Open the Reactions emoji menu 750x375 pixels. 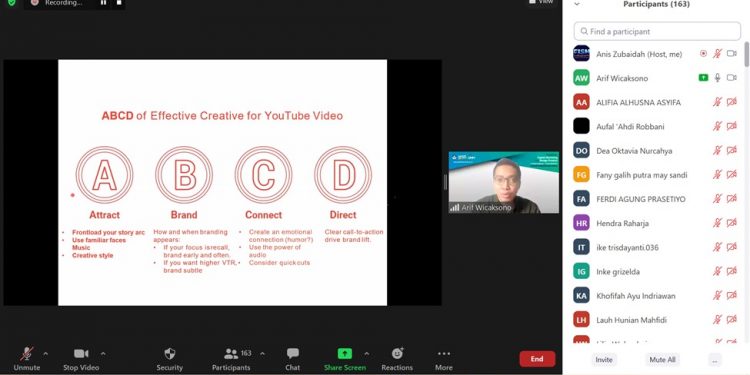(397, 359)
